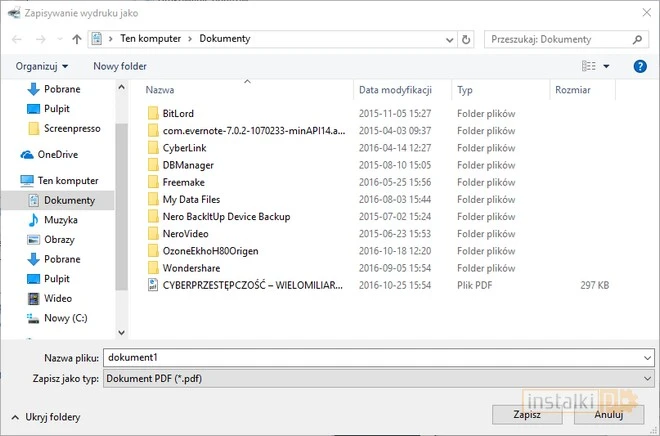Open the view options dropdown arrow
The image size is (660, 436).
[606, 66]
